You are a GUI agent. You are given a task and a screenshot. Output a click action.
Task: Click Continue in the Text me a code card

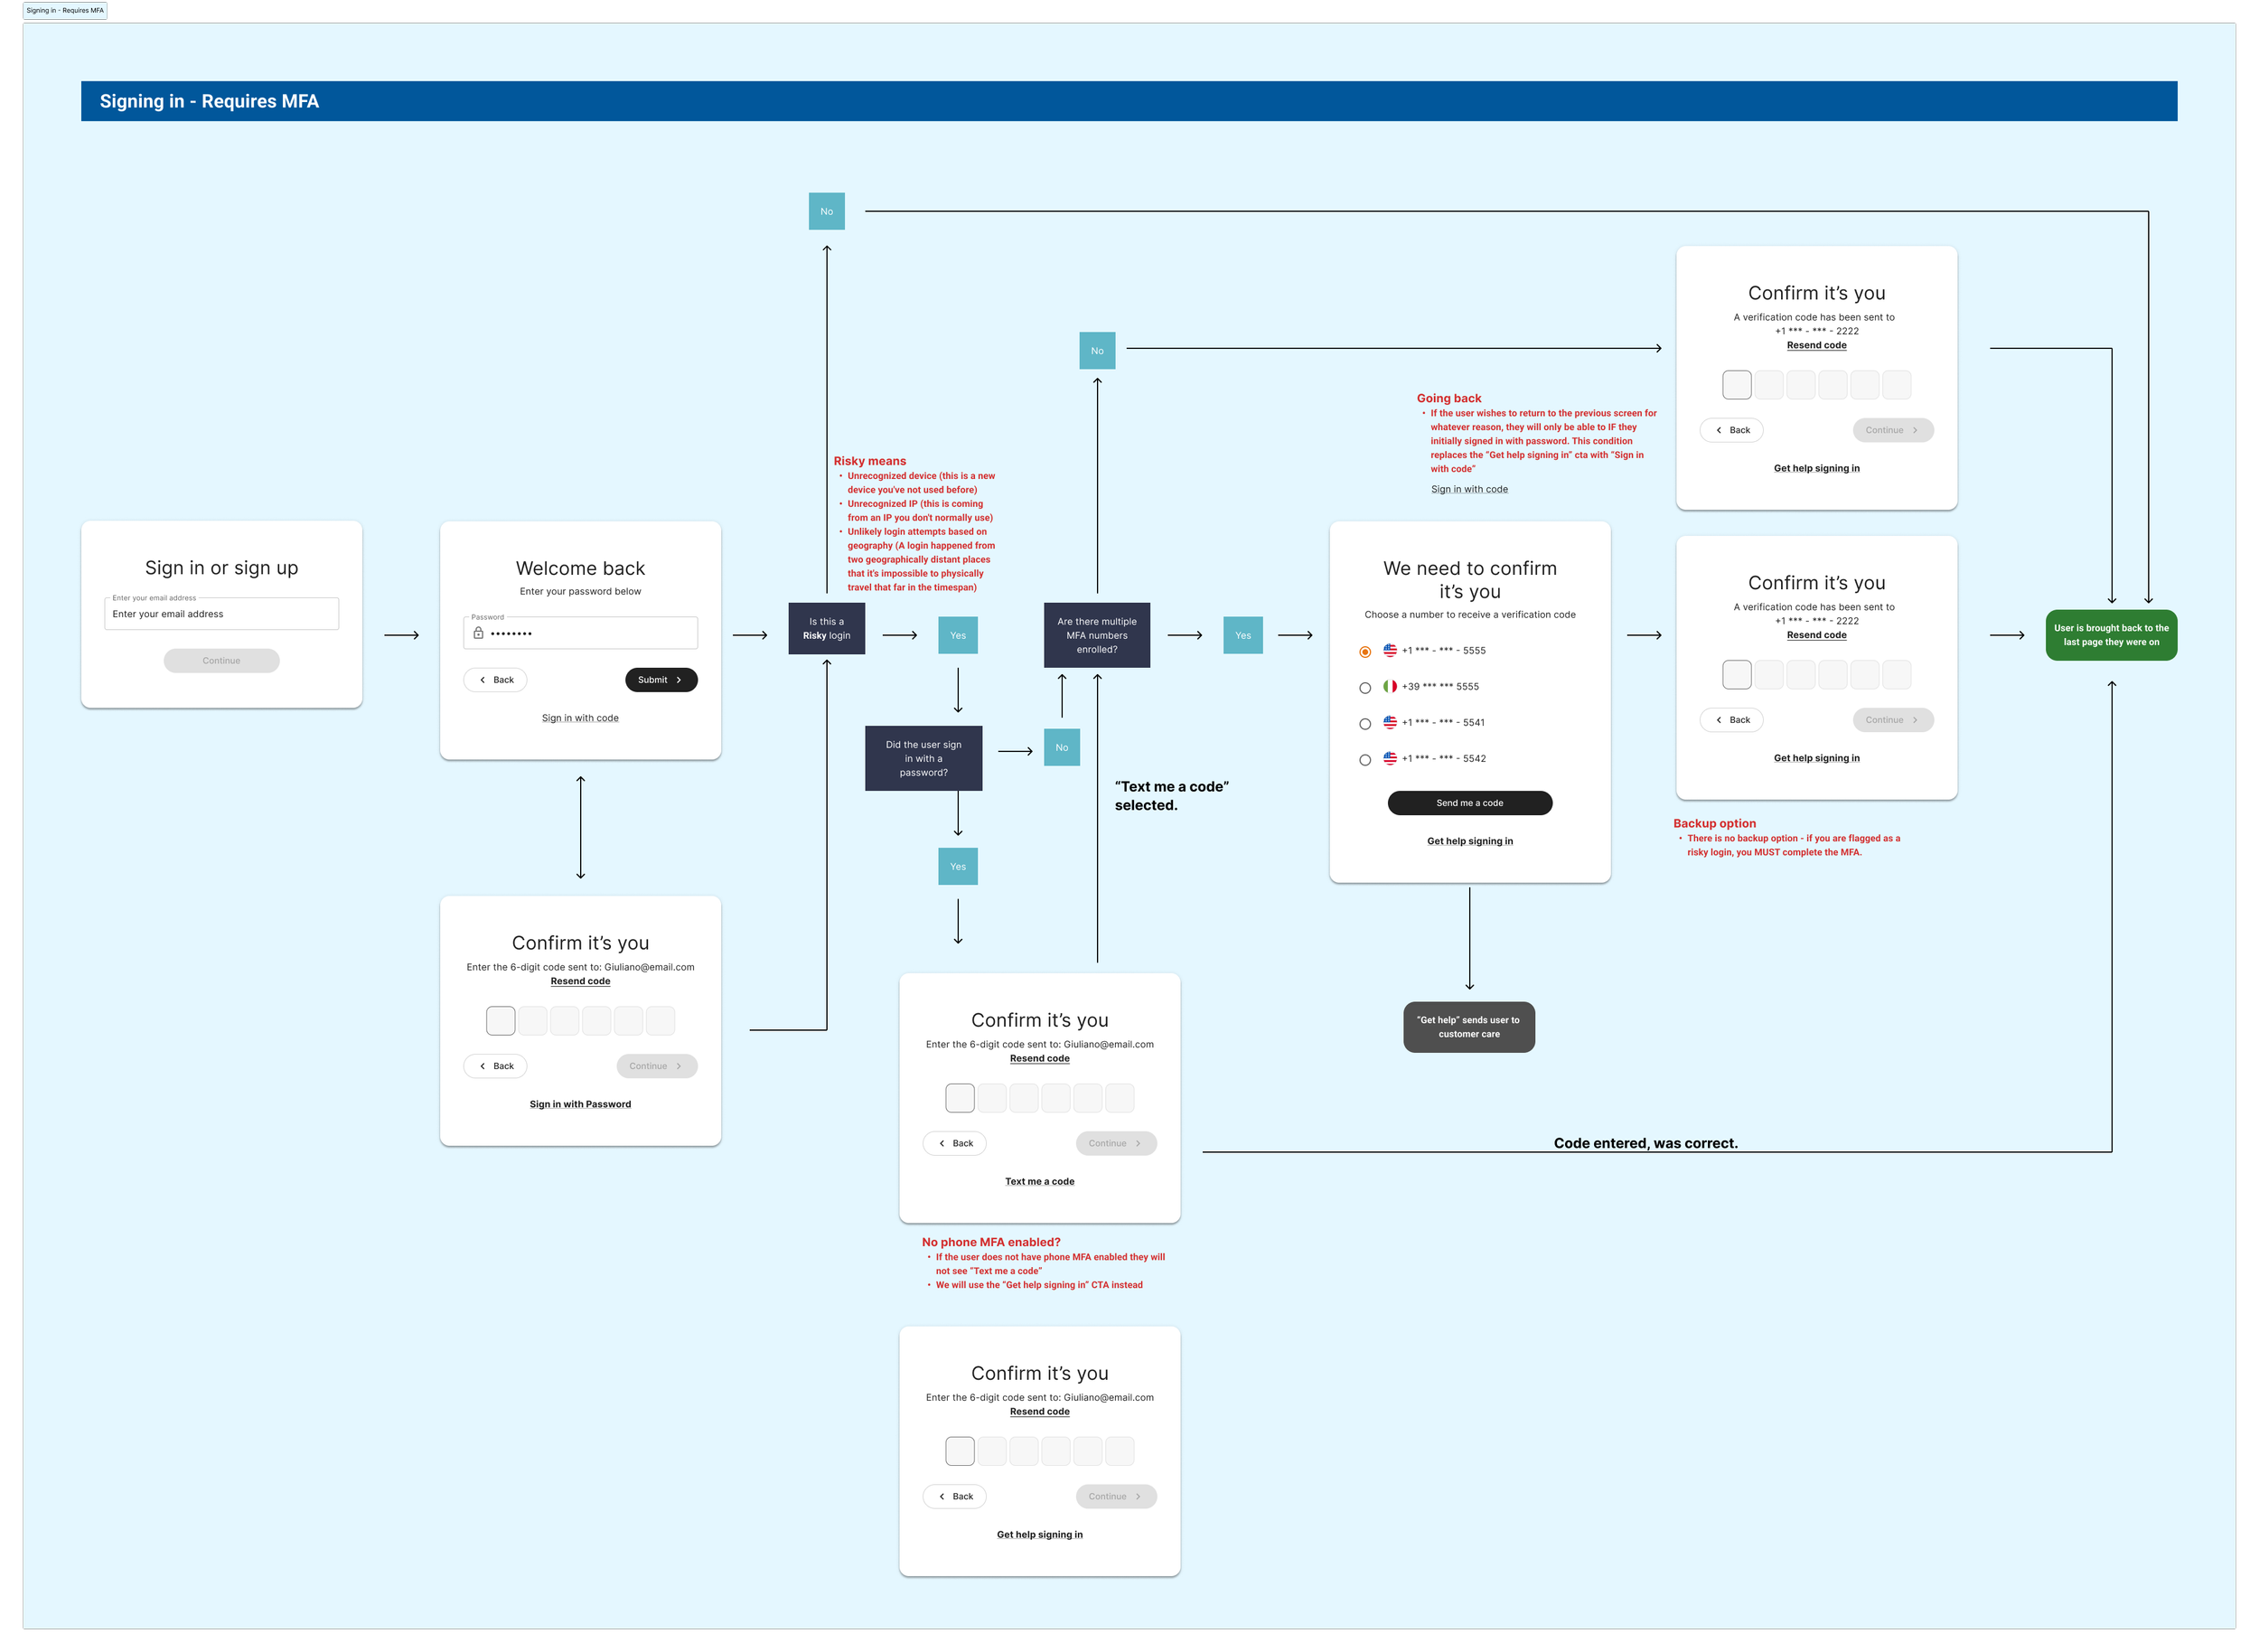(x=1115, y=1143)
